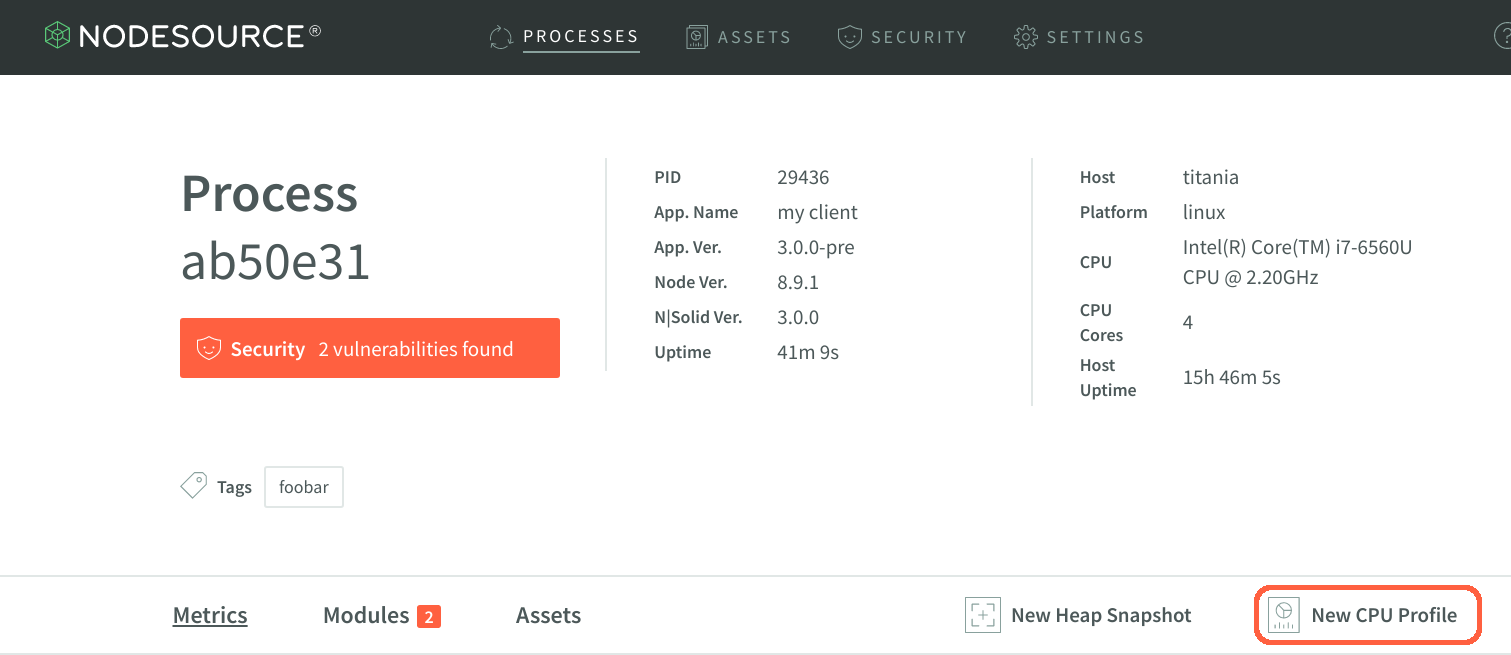Go to the SETTINGS navigation item
The height and width of the screenshot is (655, 1511).
[1095, 37]
